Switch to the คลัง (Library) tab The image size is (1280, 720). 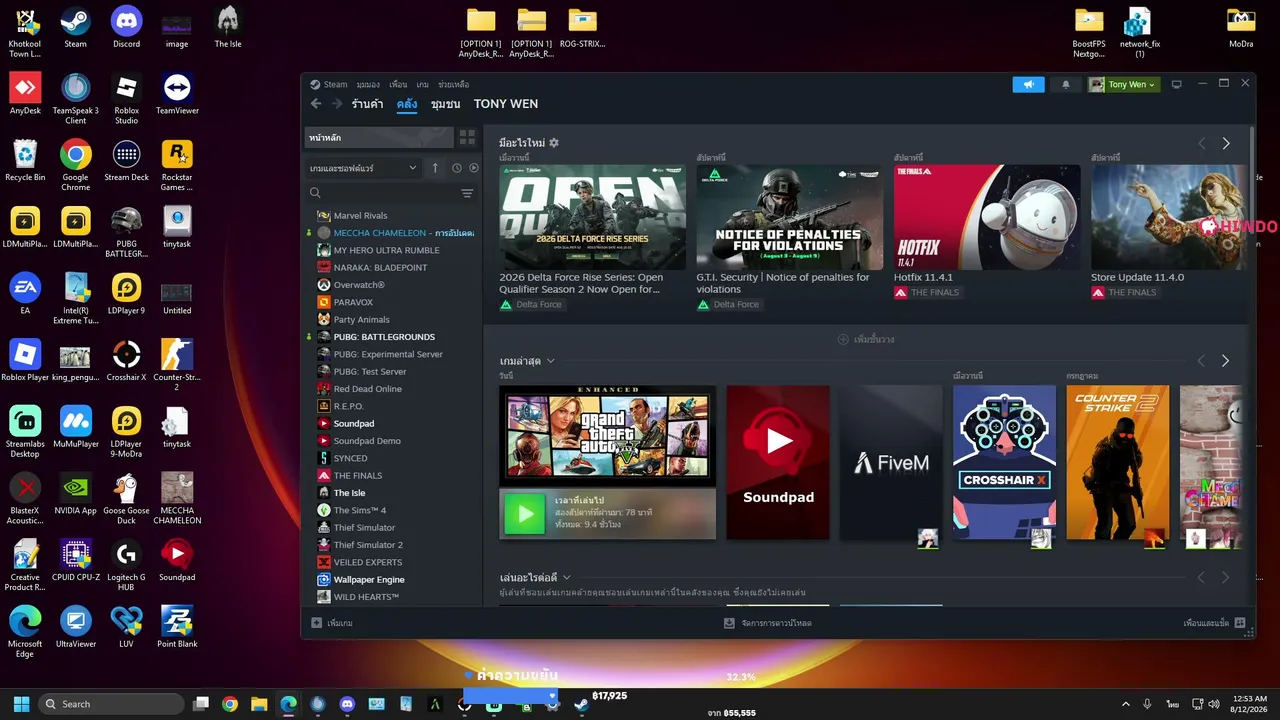(407, 104)
